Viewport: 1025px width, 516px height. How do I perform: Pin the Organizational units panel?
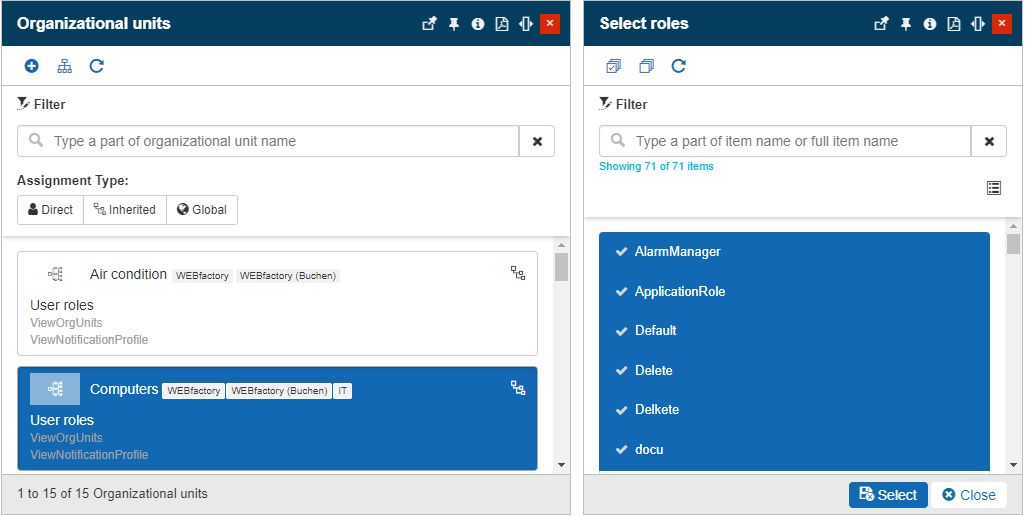454,24
